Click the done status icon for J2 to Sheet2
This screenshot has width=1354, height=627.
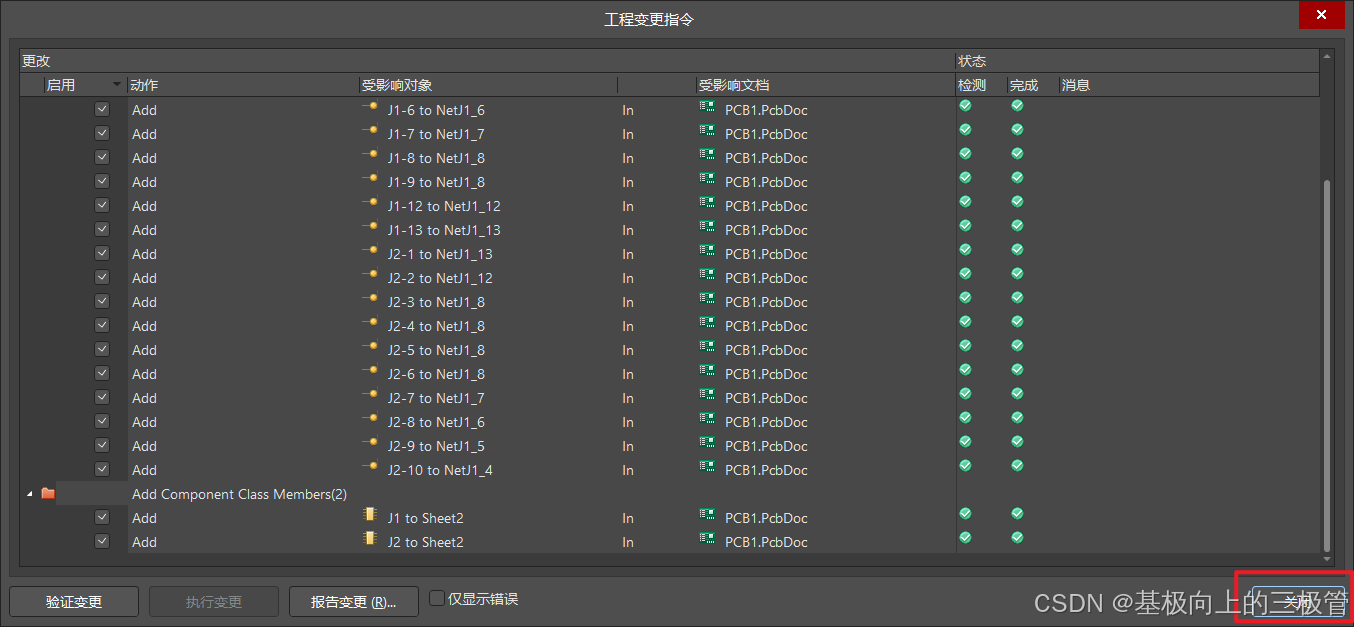click(1017, 537)
